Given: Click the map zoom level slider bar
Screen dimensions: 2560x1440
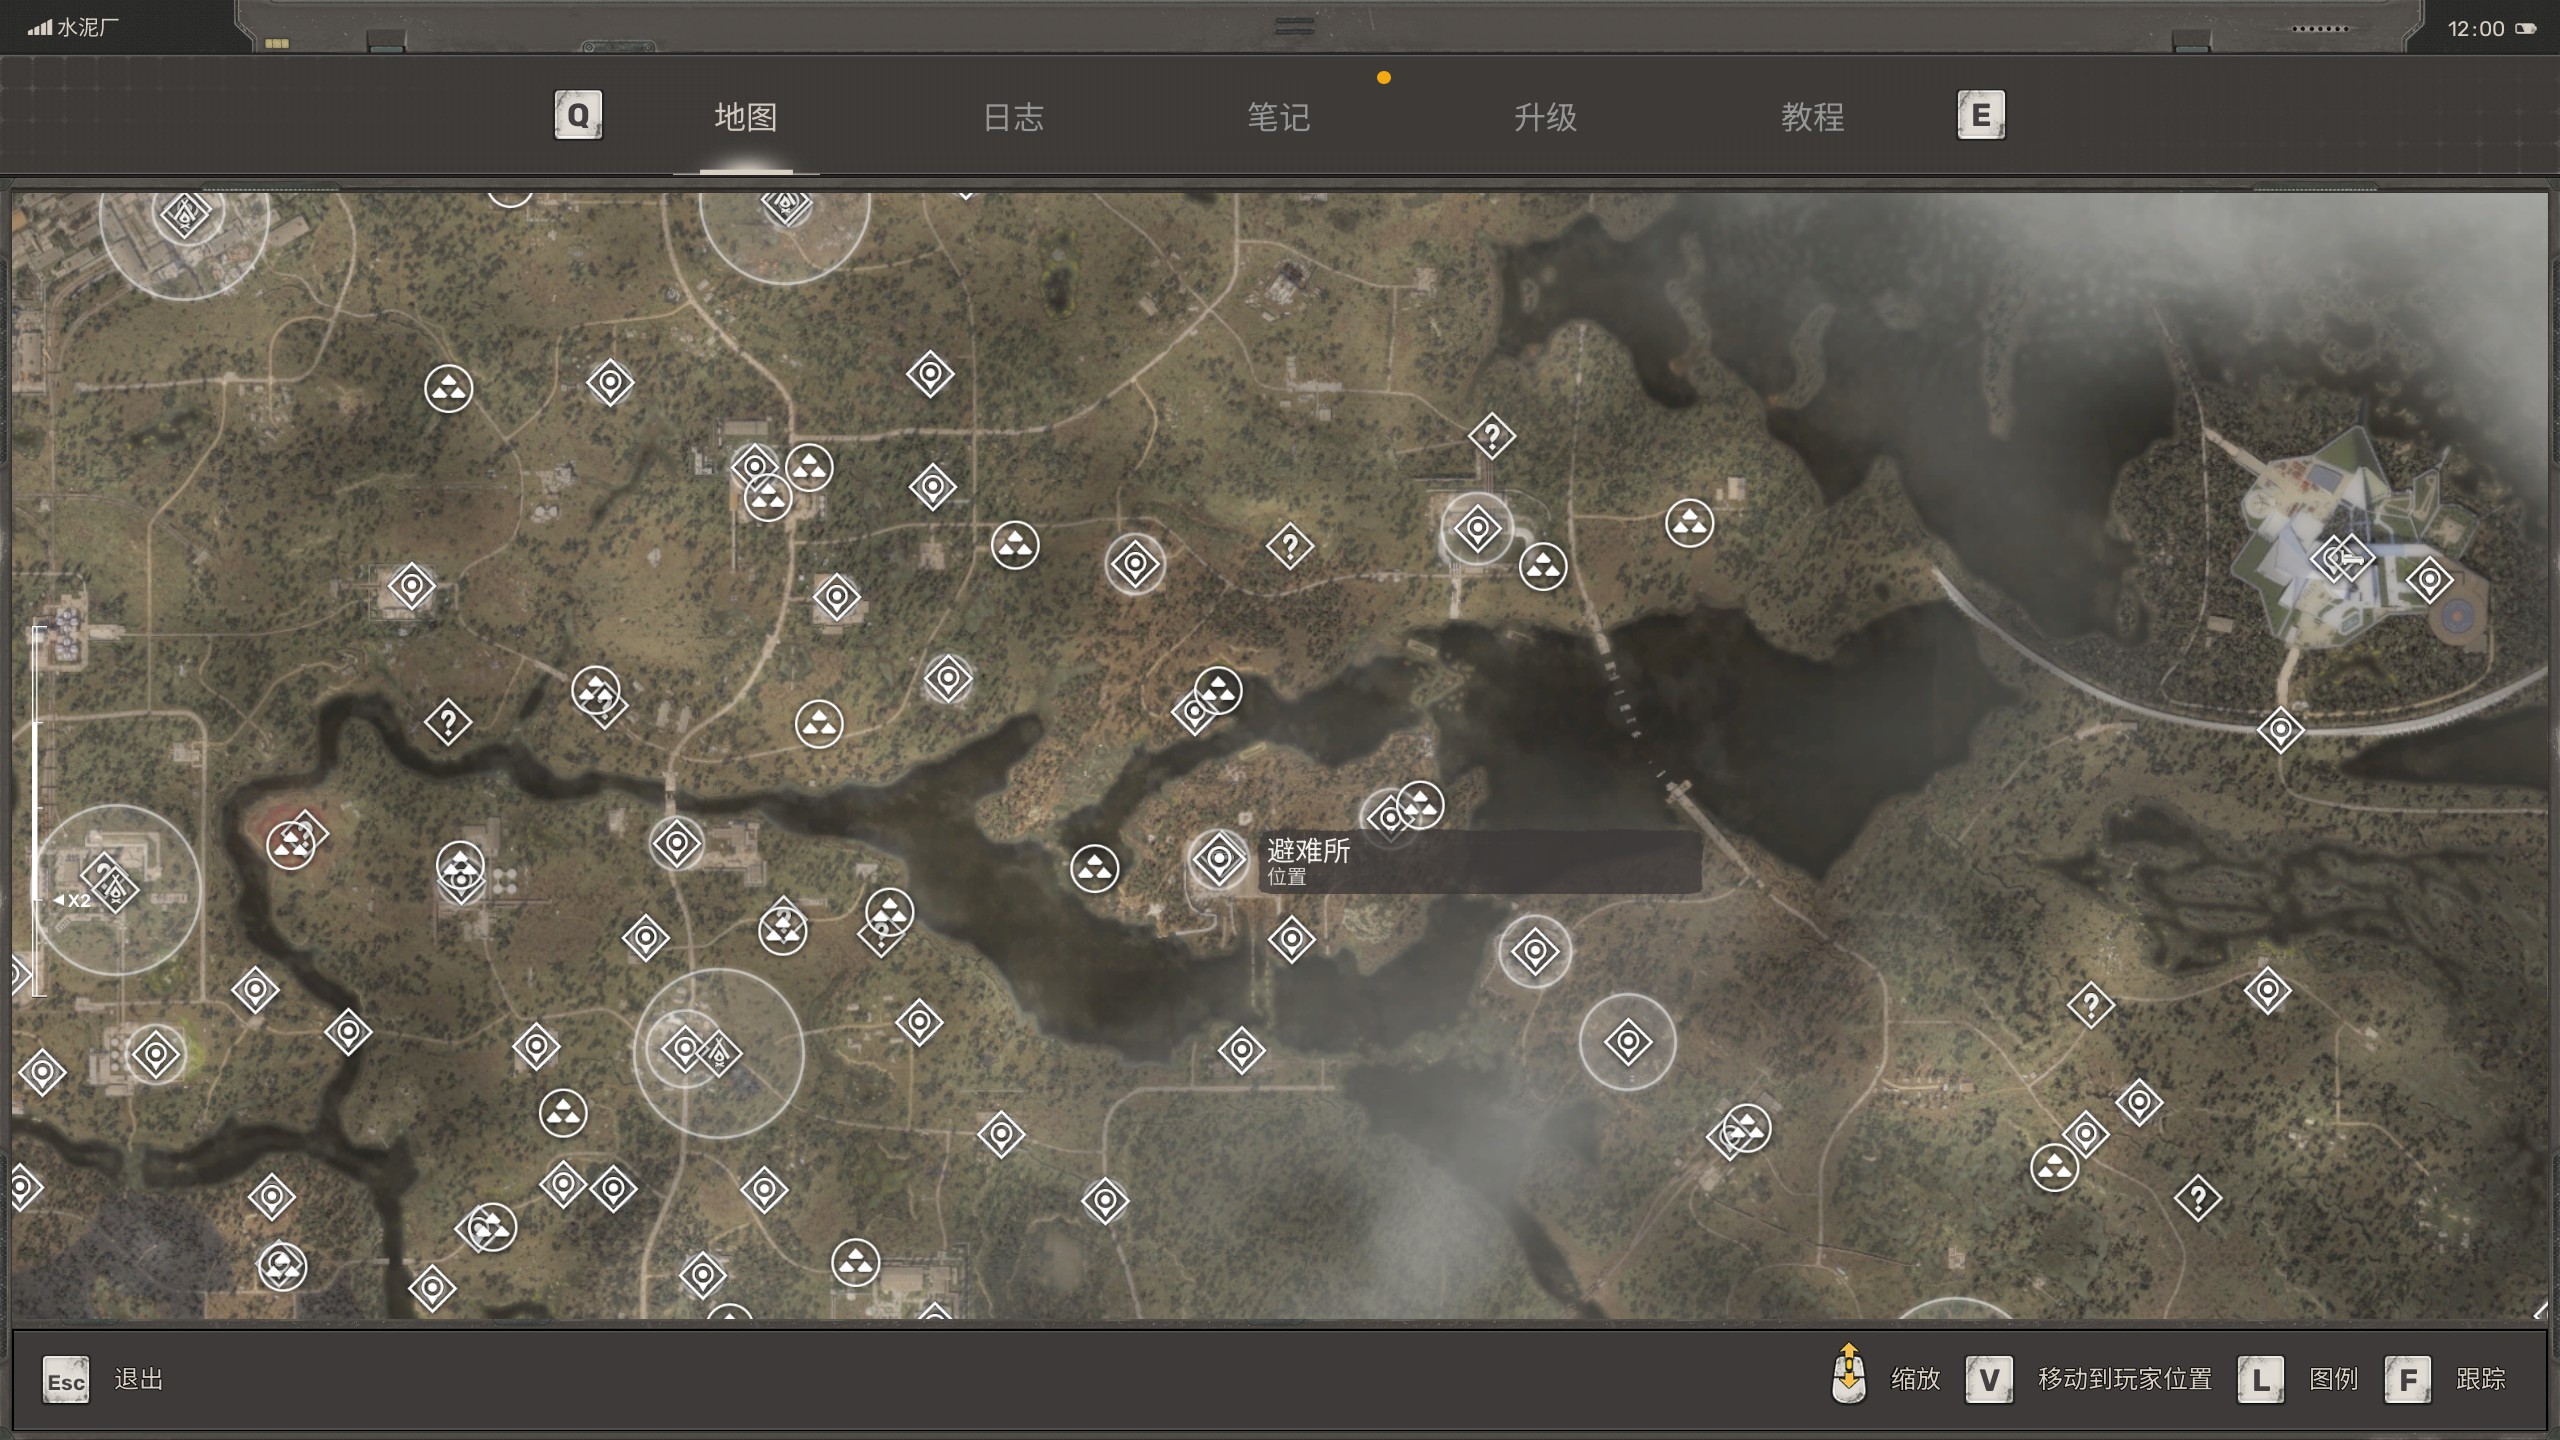Looking at the screenshot, I should point(38,810).
